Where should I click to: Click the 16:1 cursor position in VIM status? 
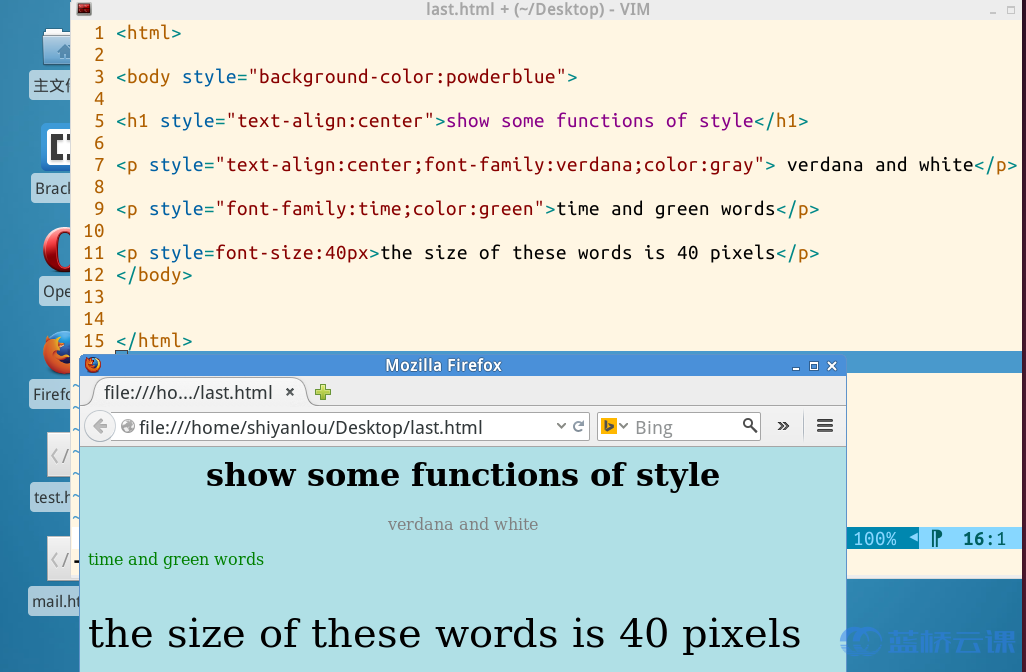pos(984,539)
